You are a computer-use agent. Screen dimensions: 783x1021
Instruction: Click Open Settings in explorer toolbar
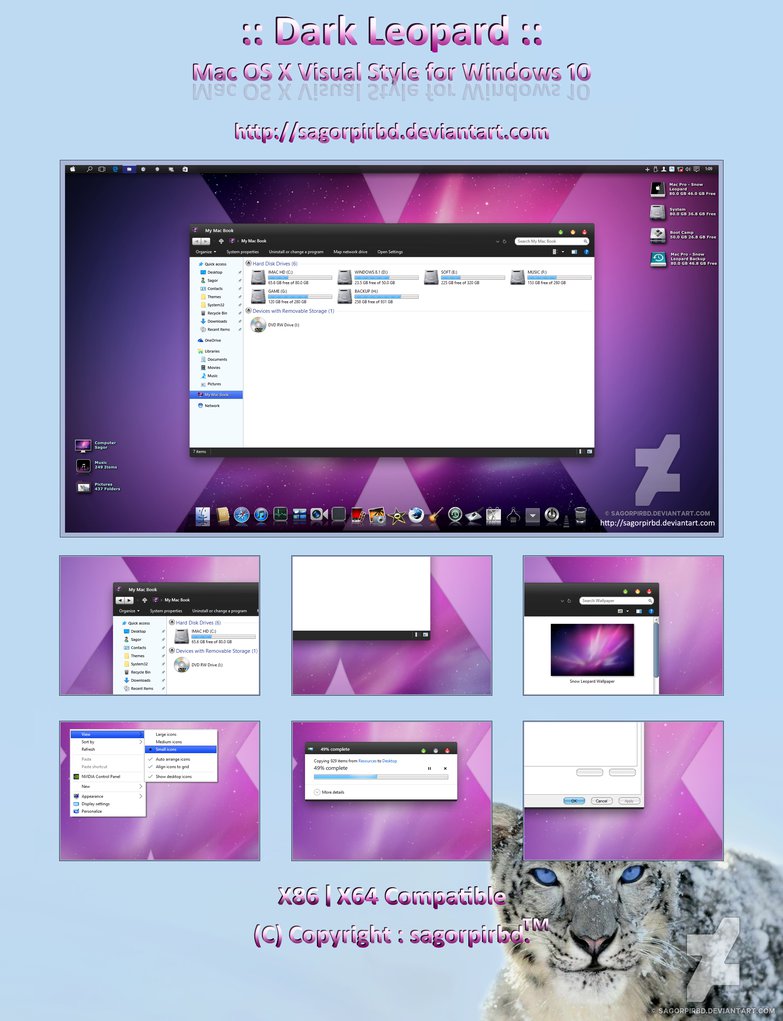click(390, 251)
